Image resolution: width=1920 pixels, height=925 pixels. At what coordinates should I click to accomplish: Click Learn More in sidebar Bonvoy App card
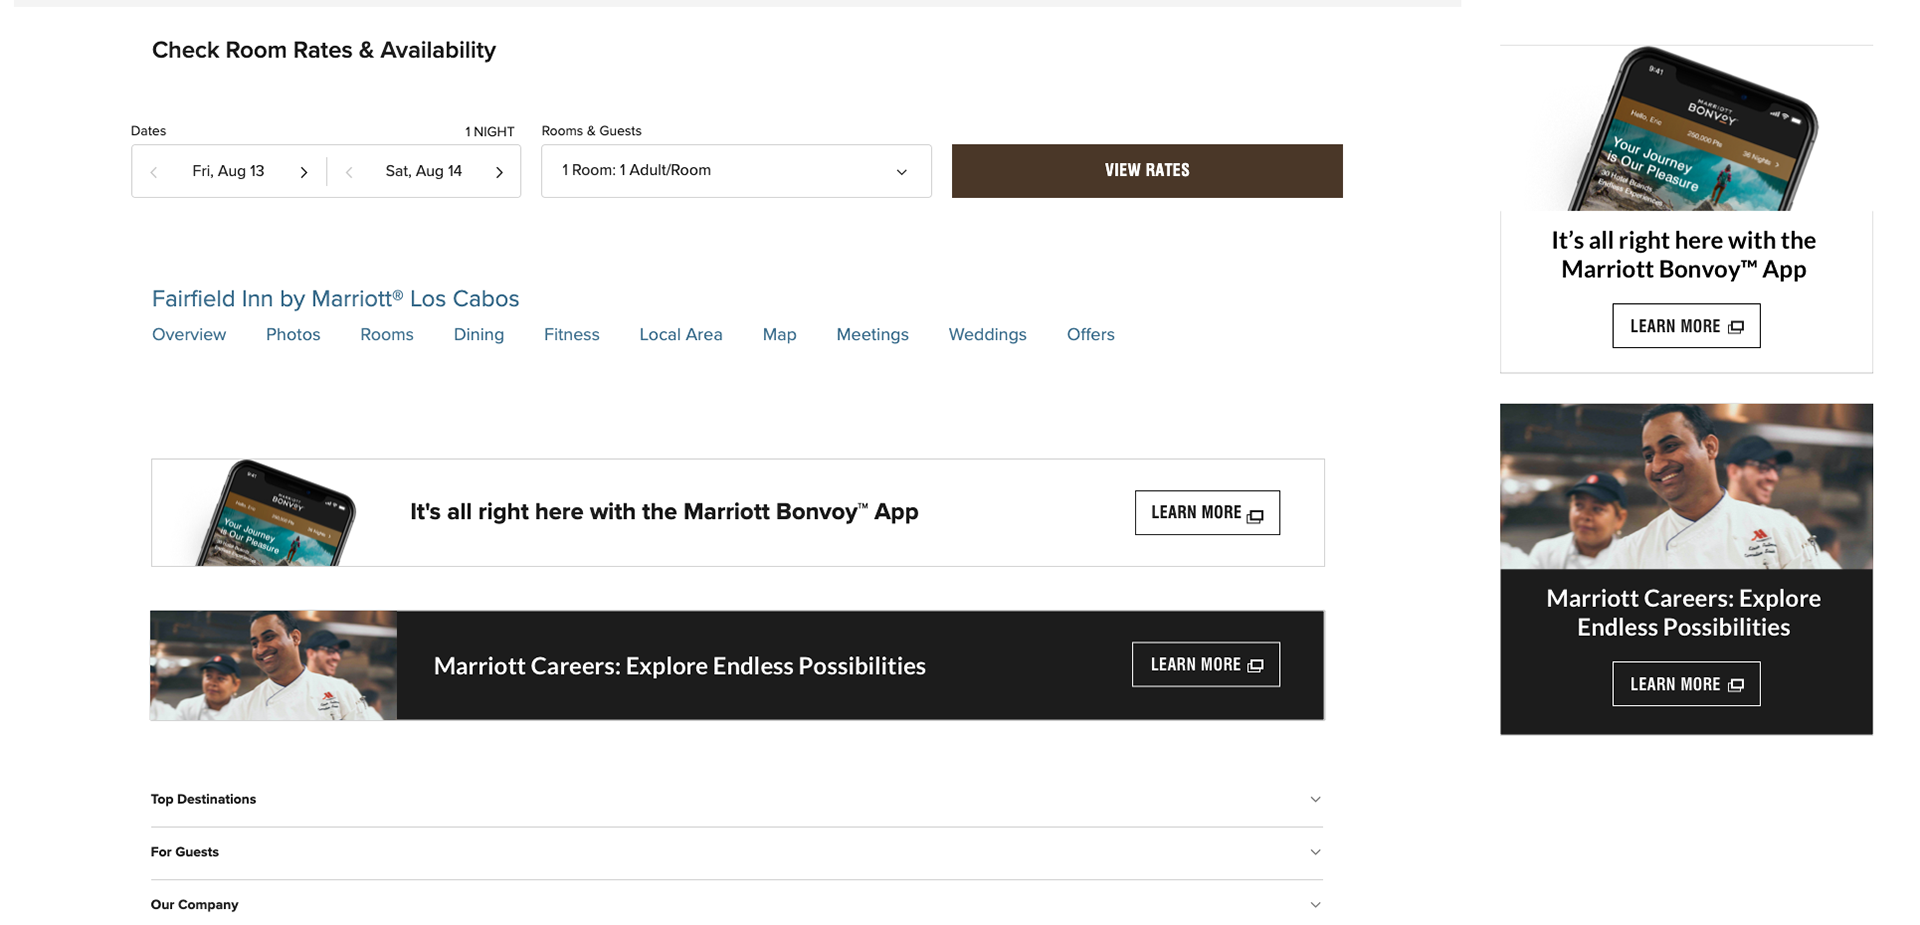pyautogui.click(x=1686, y=326)
